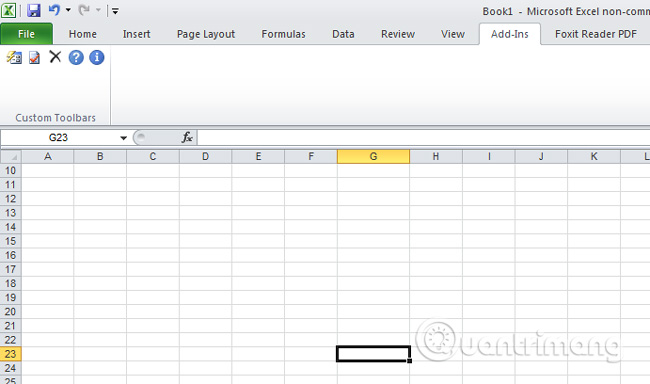Open the Foxit Reader PDF tab
Viewport: 650px width, 384px height.
pyautogui.click(x=596, y=34)
